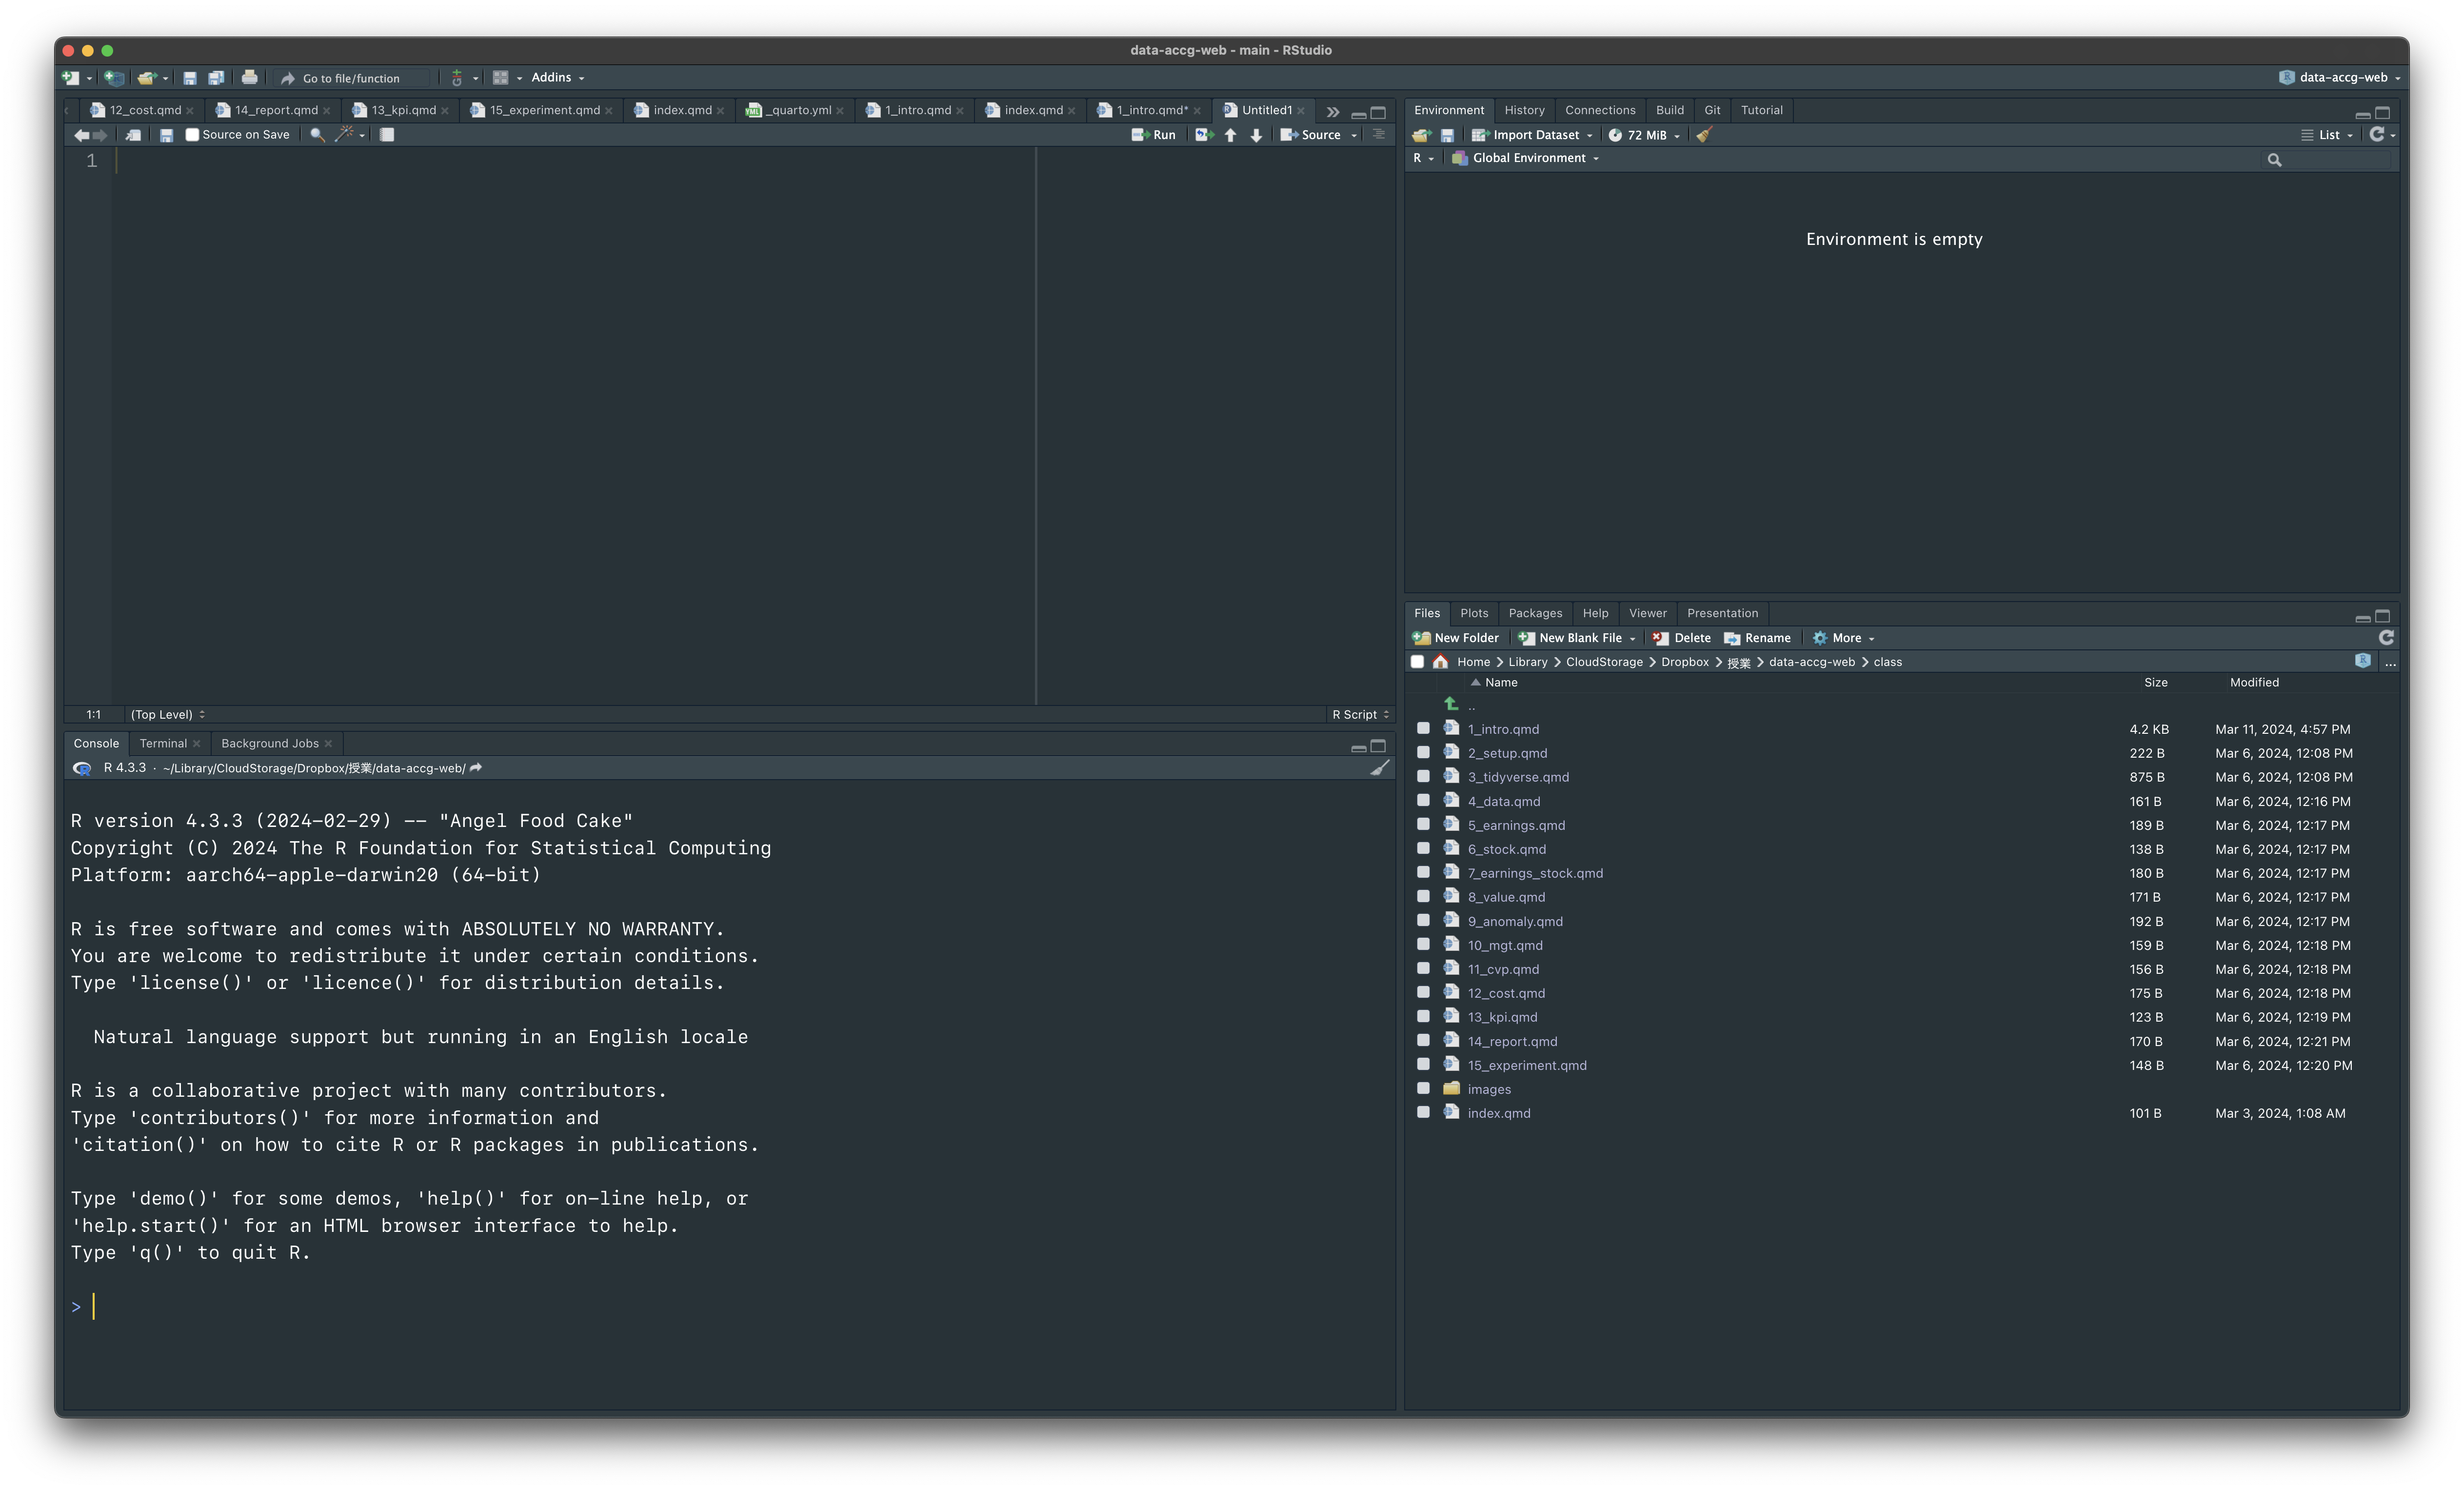Screen dimensions: 2464x1490
Task: Open the code tools magic wand
Action: 344,135
